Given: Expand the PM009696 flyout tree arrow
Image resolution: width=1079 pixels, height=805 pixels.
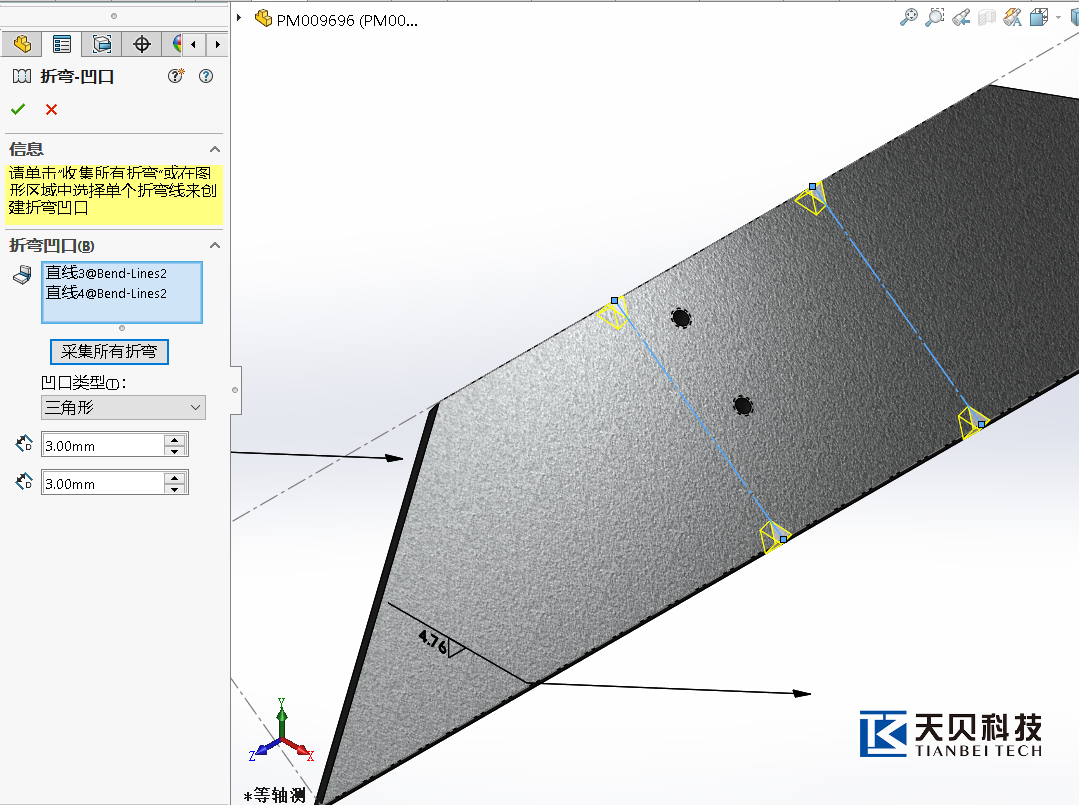Looking at the screenshot, I should 239,18.
